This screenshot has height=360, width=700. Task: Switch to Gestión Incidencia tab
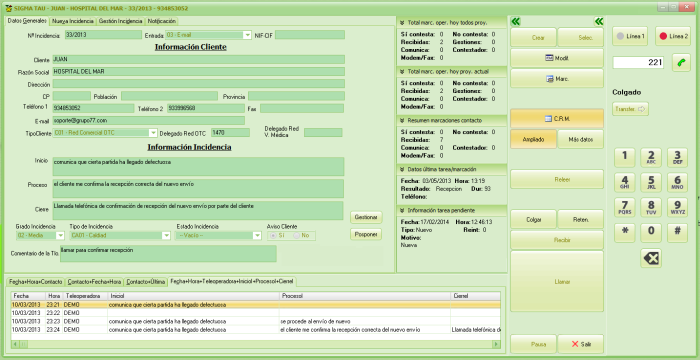[x=120, y=21]
